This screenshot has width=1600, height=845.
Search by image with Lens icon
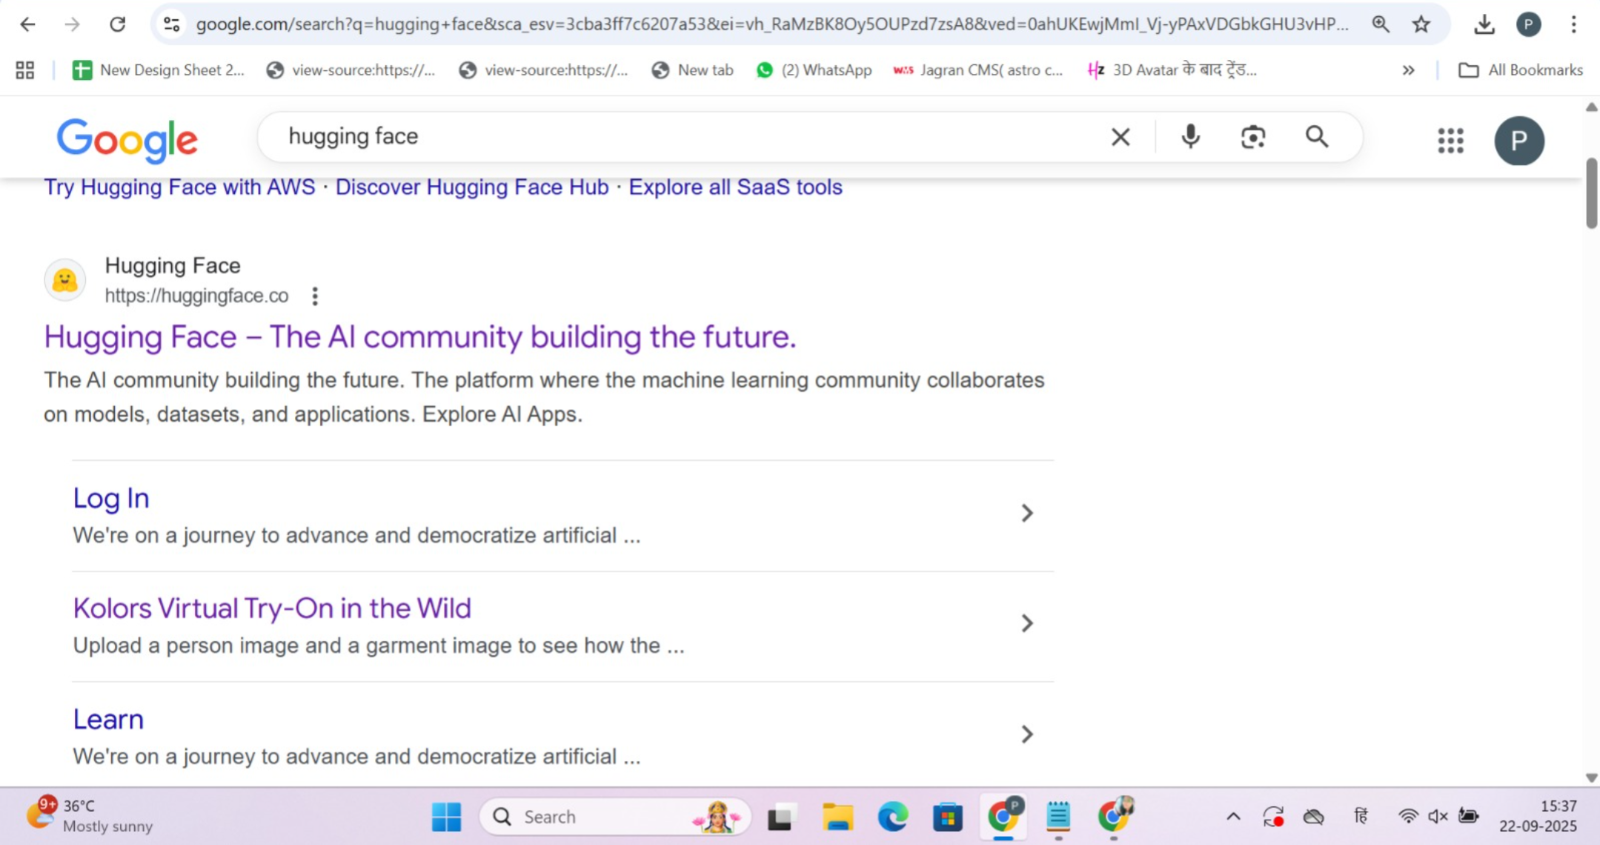pos(1253,137)
